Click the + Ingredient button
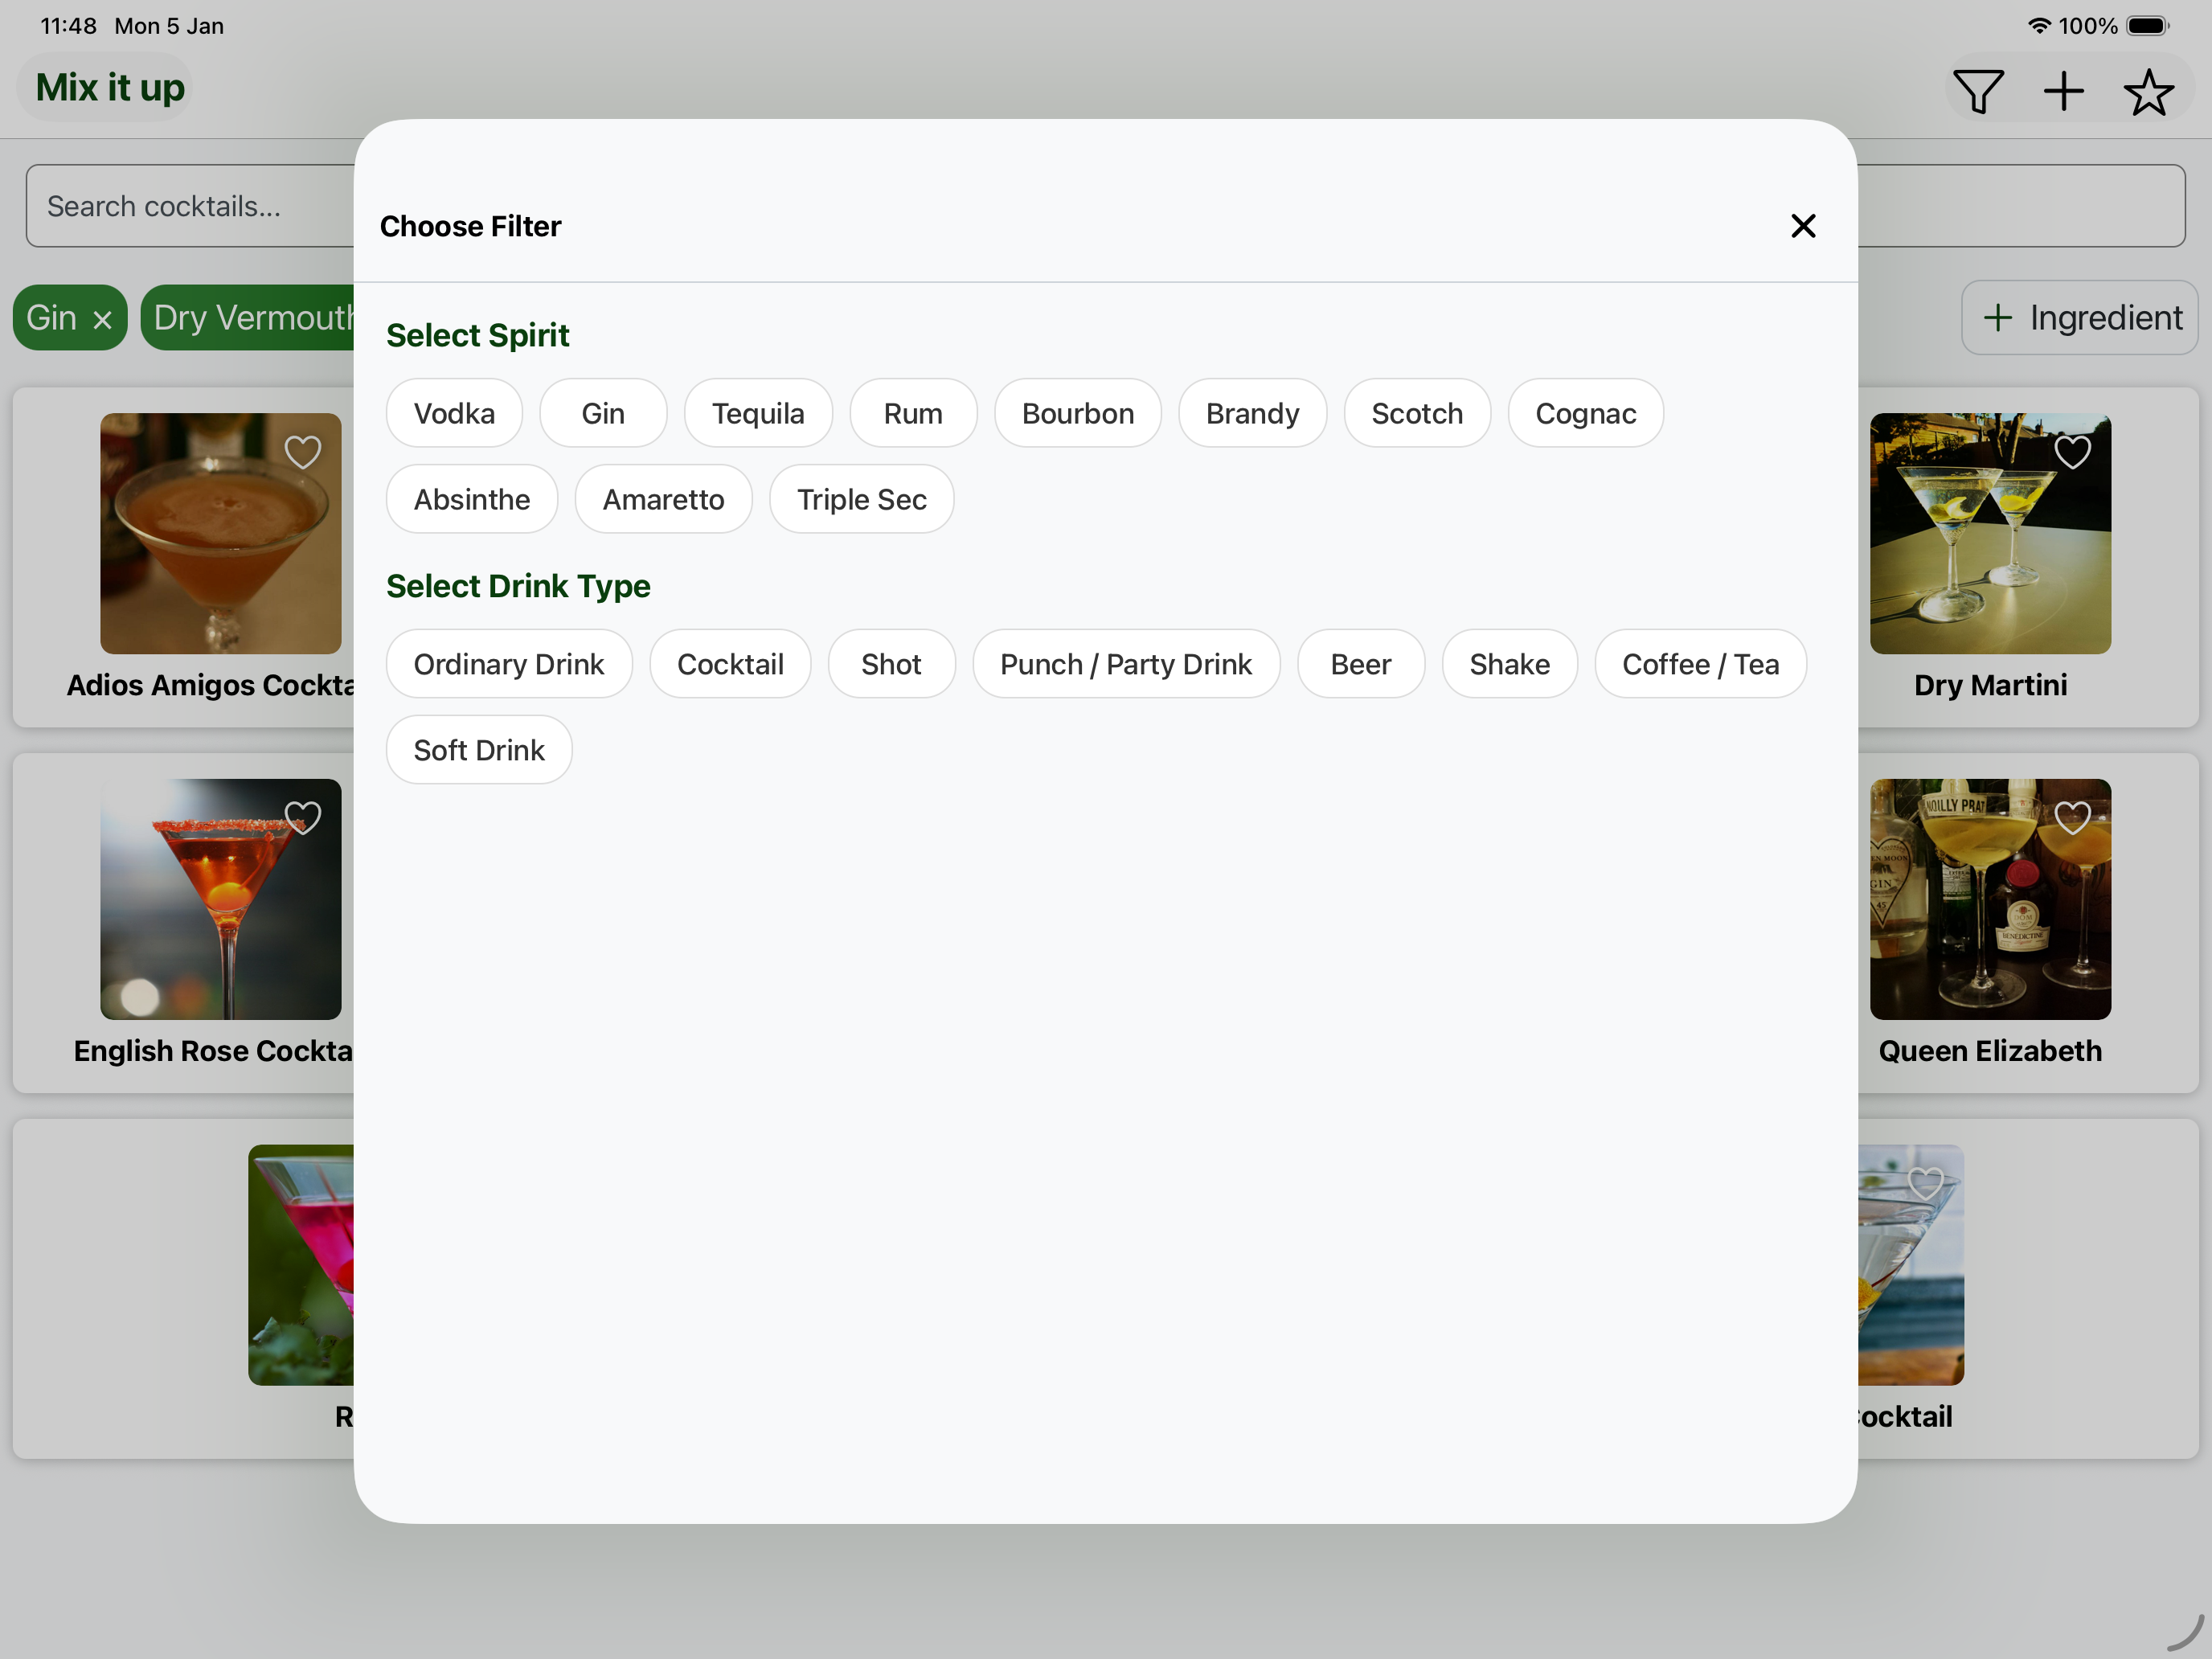This screenshot has width=2212, height=1659. point(2079,318)
